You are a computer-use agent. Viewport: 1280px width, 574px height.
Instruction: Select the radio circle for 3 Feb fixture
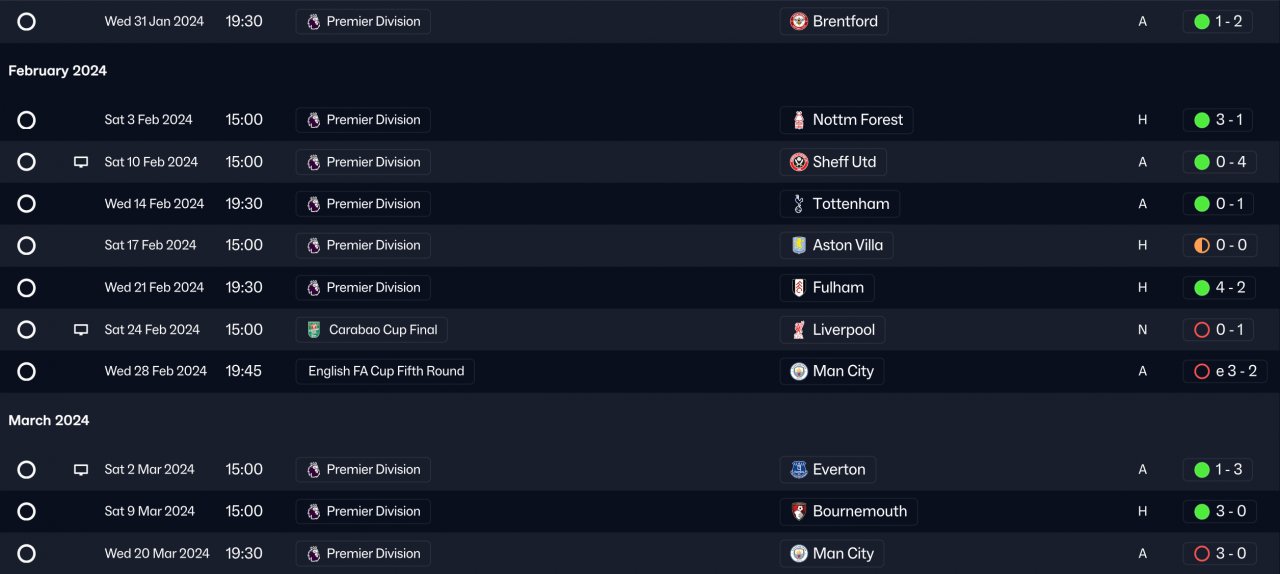tap(27, 120)
